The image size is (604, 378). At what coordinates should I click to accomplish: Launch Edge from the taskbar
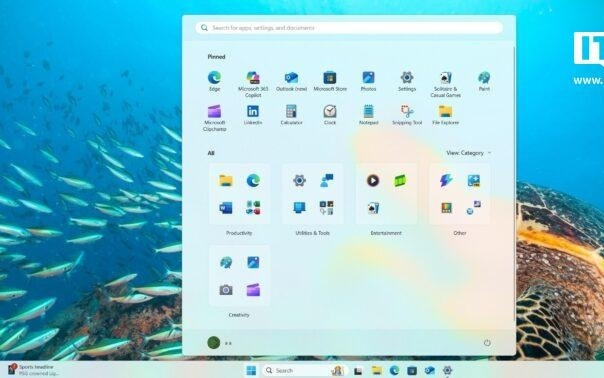(x=394, y=371)
